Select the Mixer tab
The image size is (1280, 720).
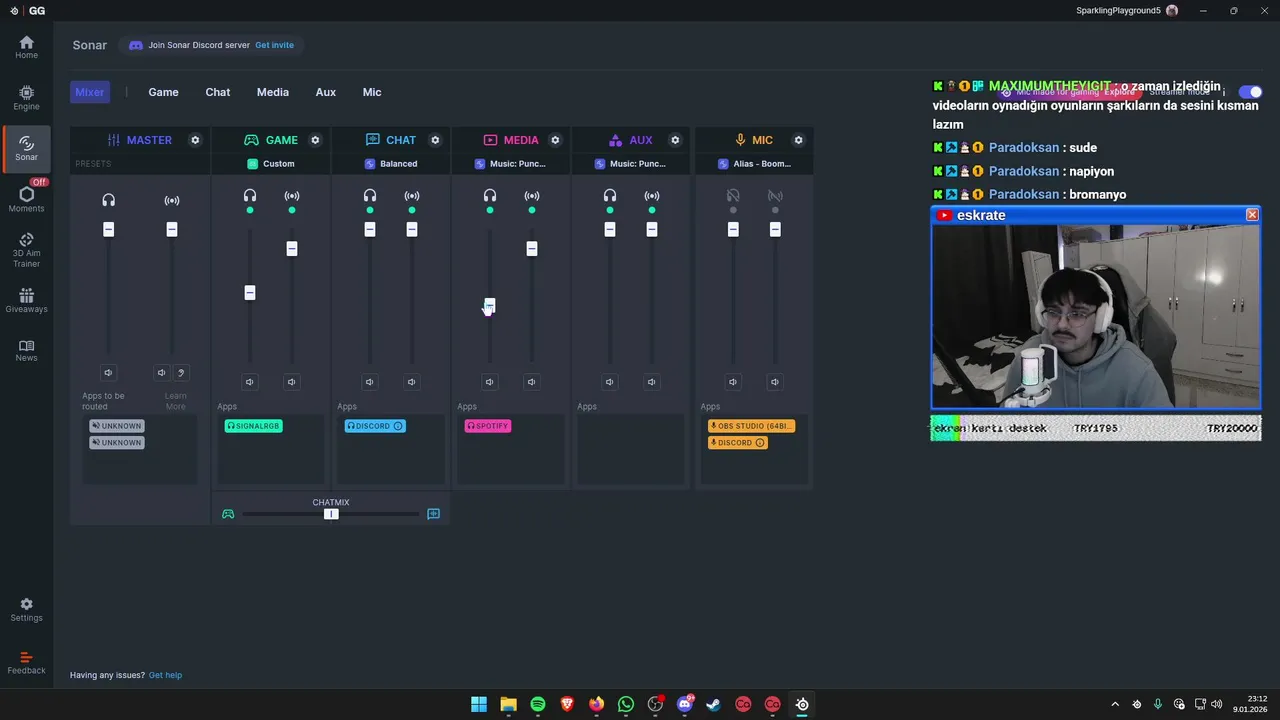coord(90,92)
